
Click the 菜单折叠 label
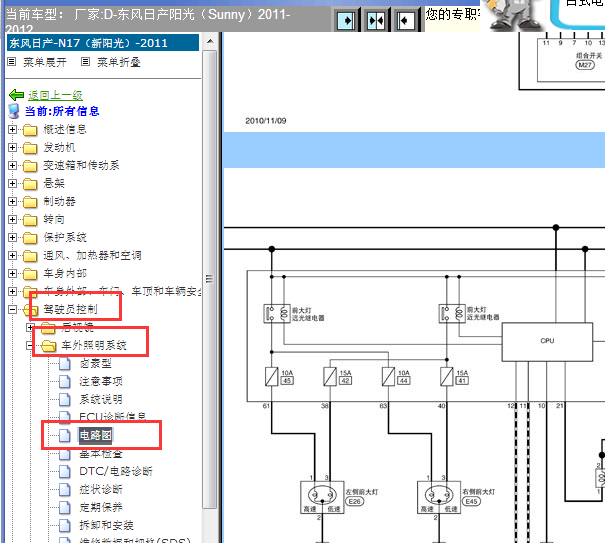tap(119, 62)
